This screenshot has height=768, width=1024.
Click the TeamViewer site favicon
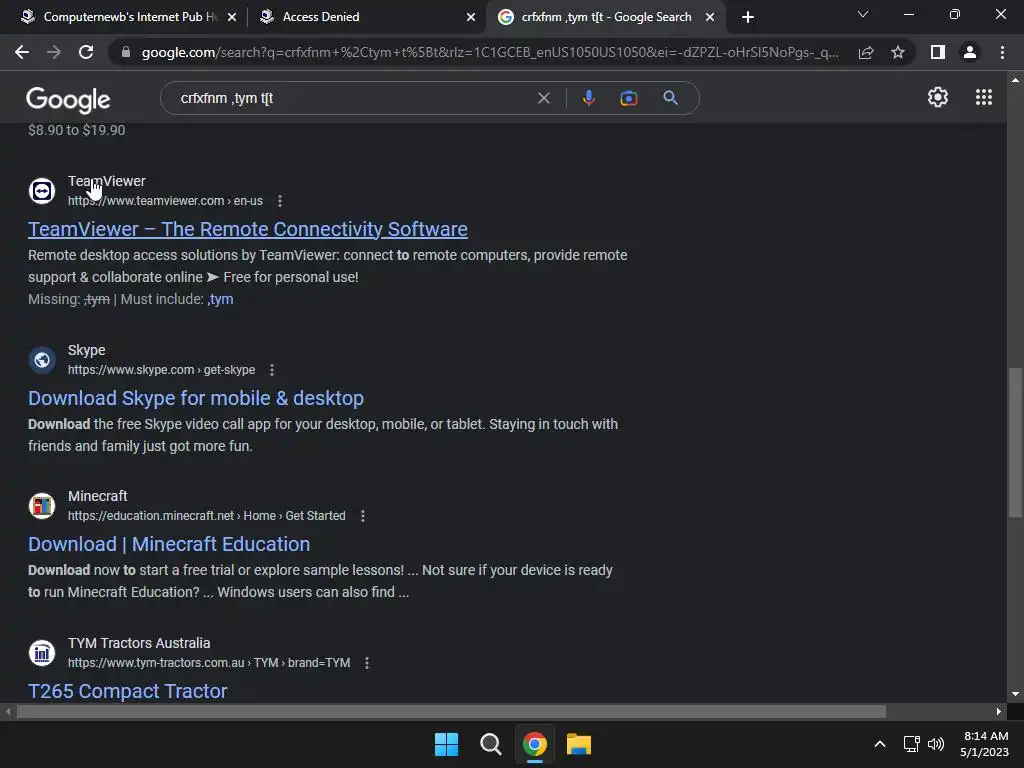[x=42, y=191]
